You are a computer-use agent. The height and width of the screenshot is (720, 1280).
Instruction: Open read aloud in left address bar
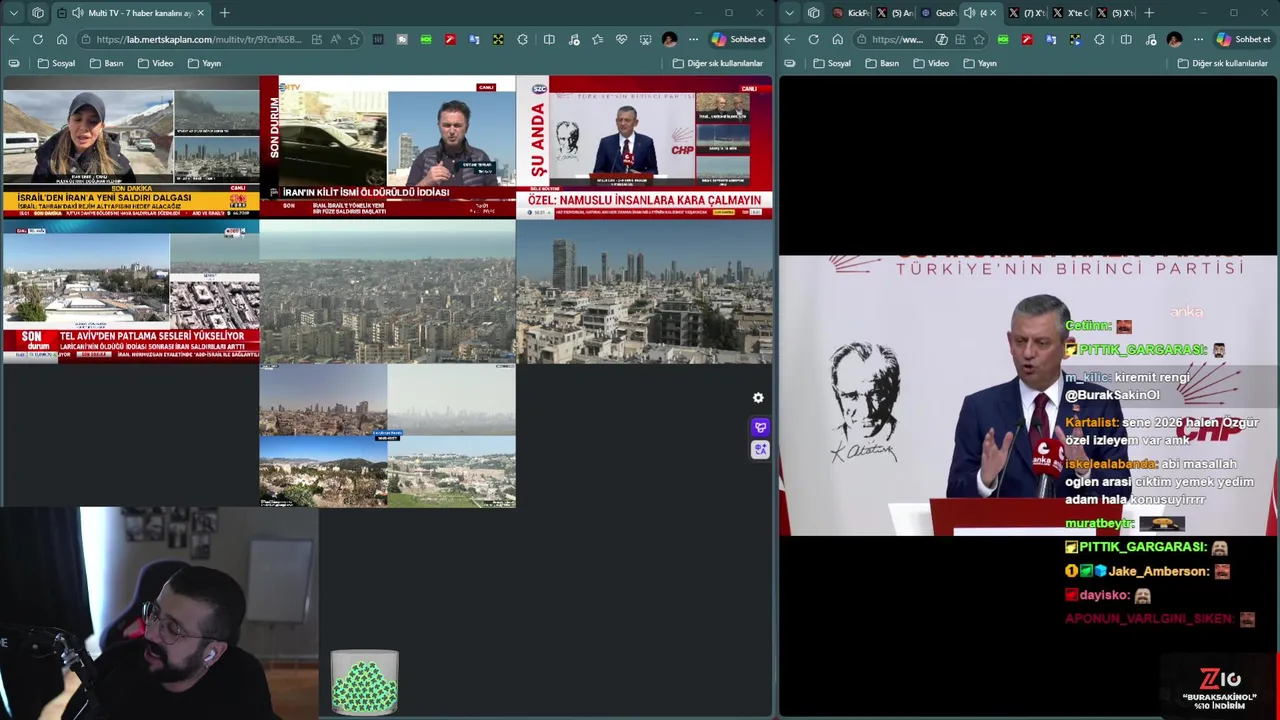(x=336, y=39)
